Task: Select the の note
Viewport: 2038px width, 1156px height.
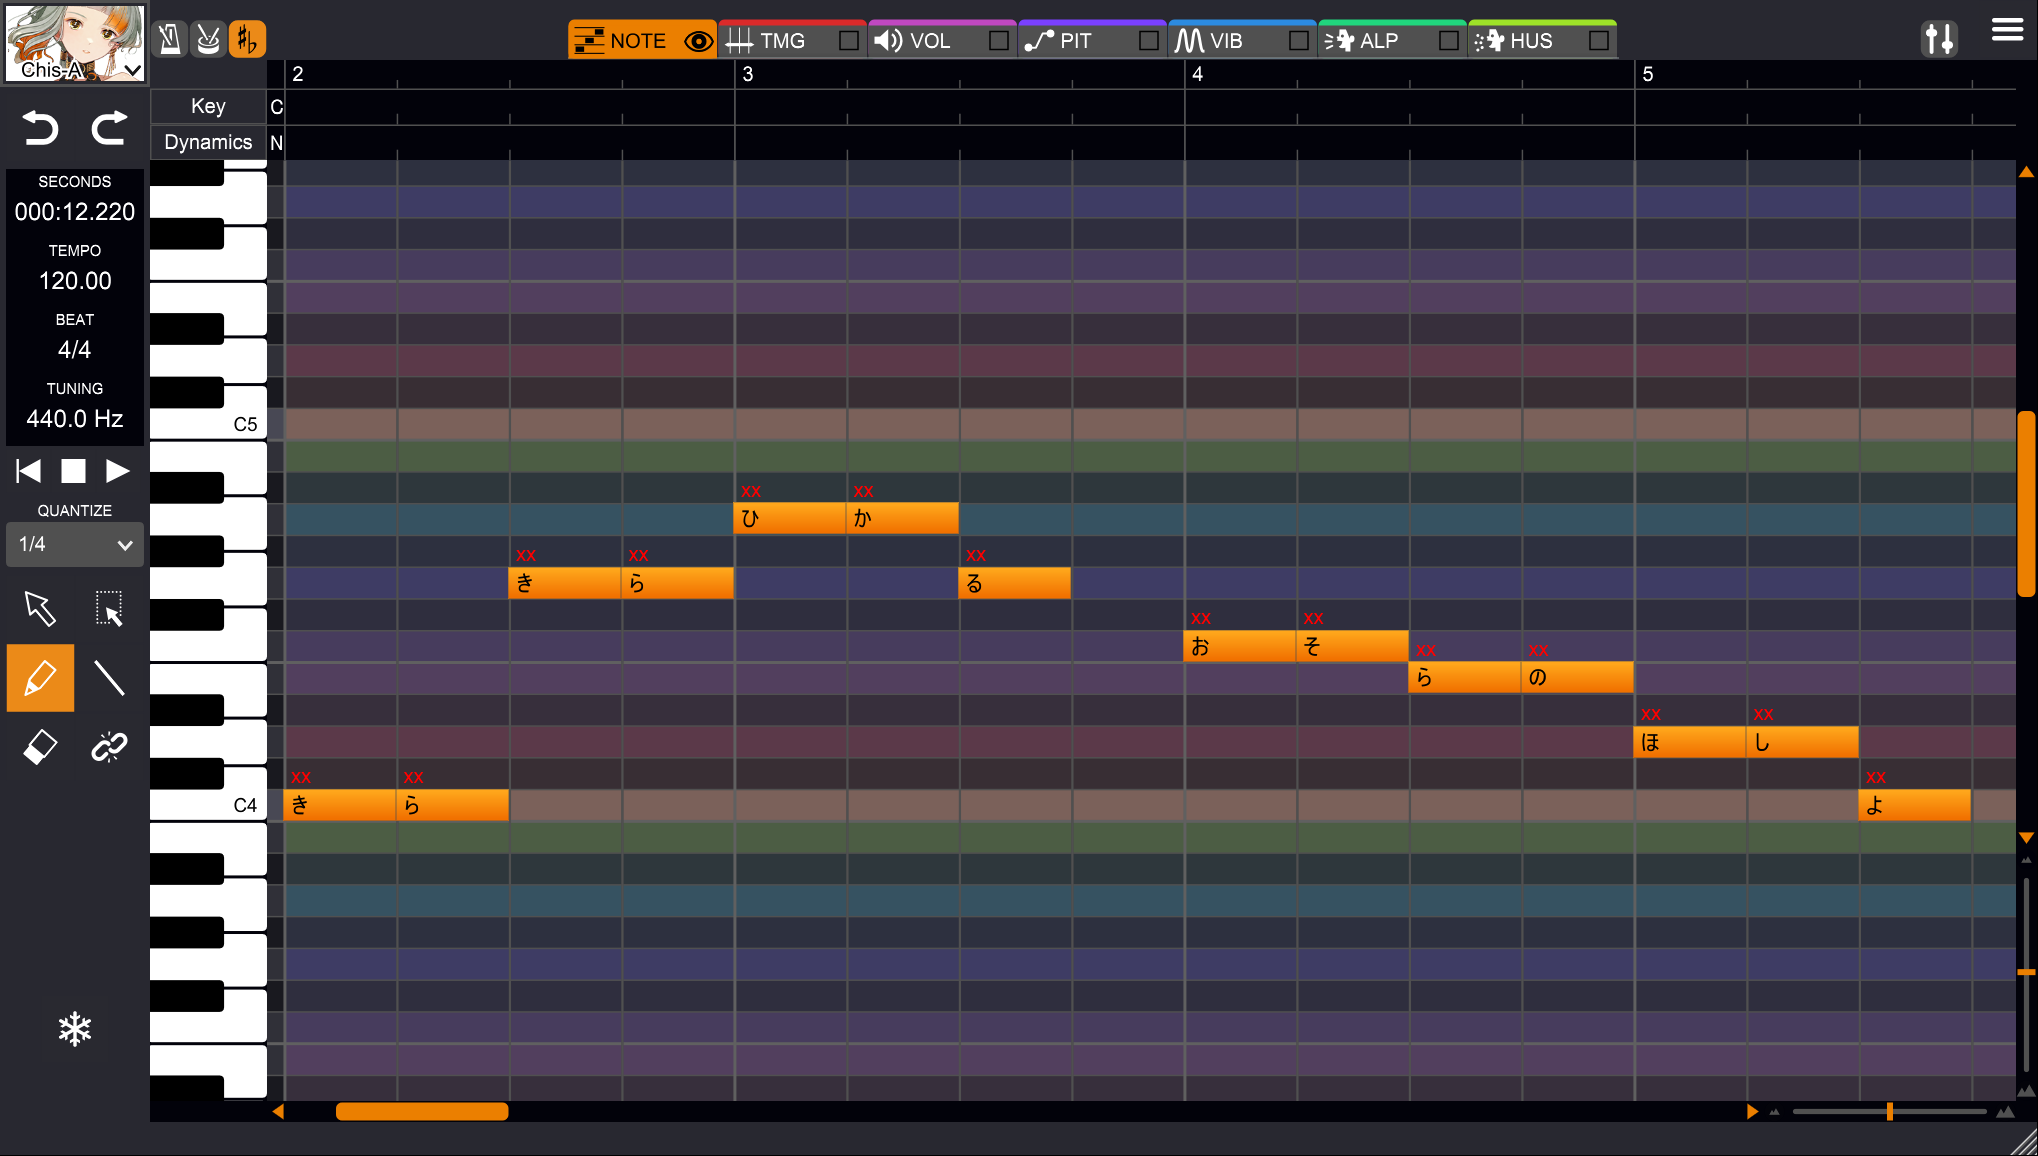Action: [x=1578, y=677]
